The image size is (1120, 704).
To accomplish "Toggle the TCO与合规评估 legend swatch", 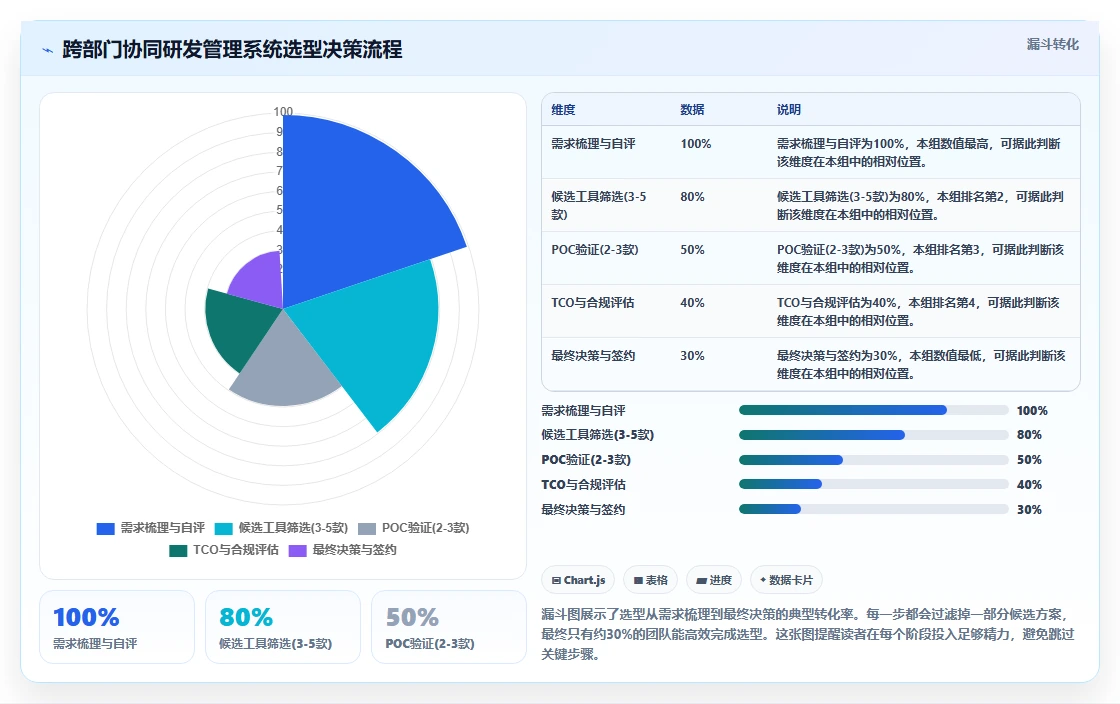I will [178, 550].
